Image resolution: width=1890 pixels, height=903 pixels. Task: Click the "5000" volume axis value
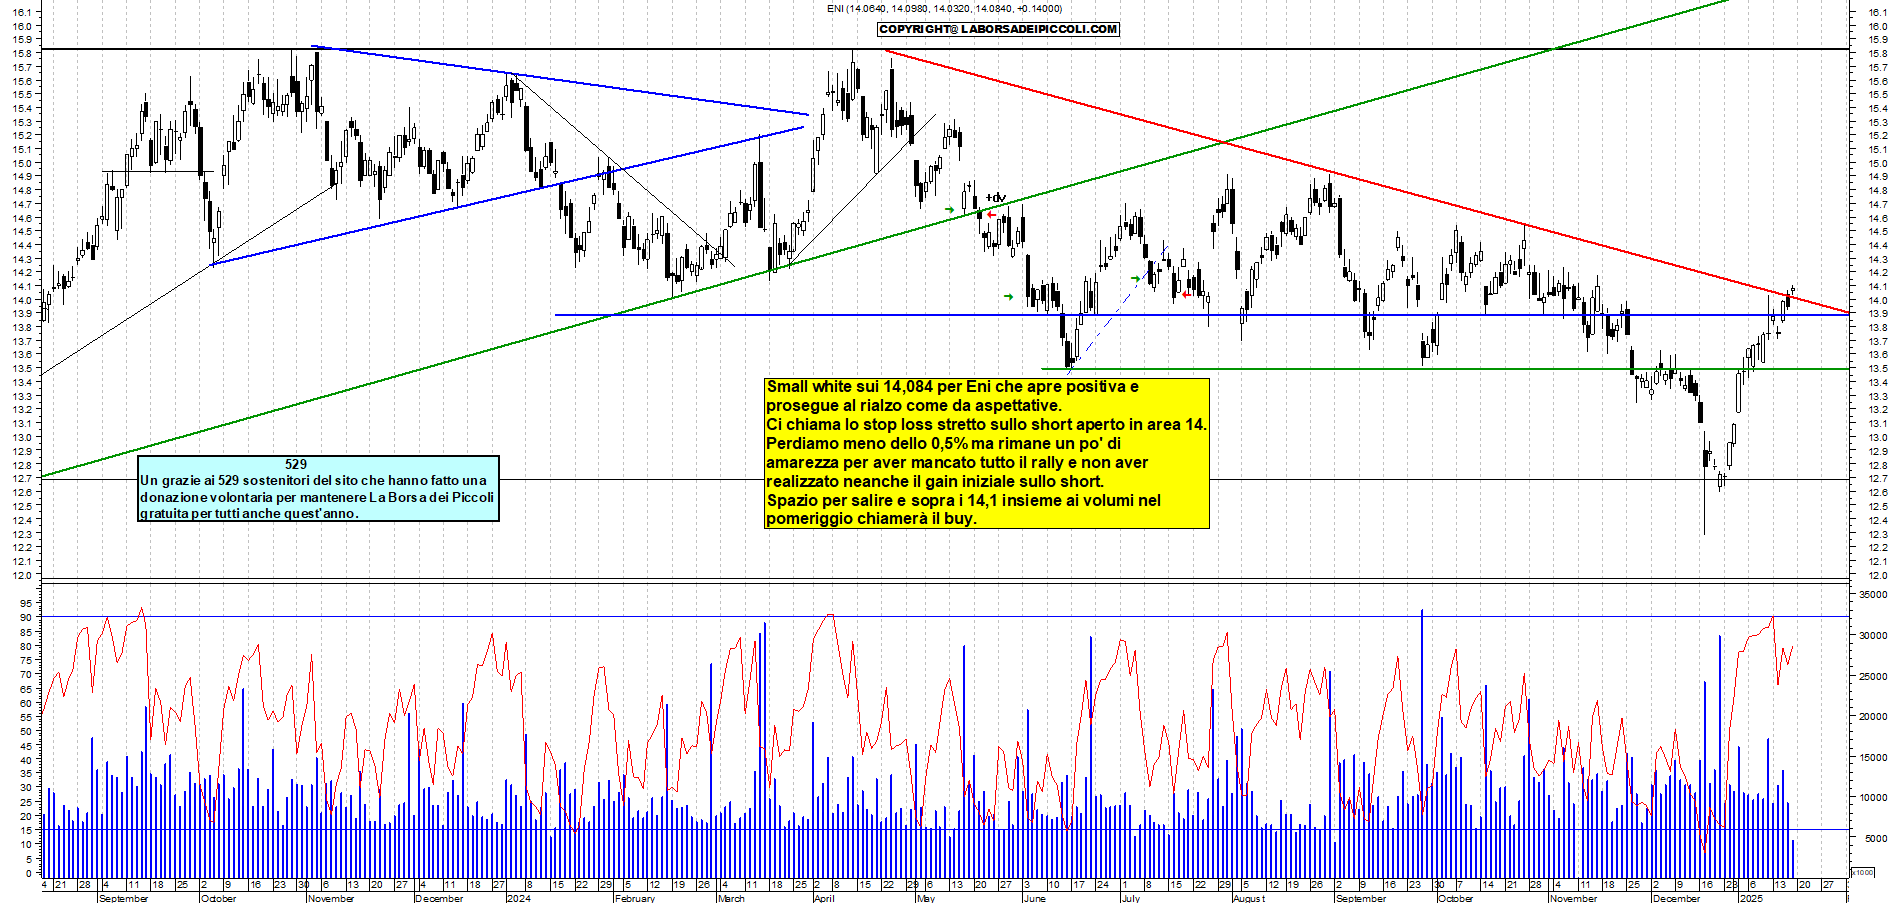click(x=1876, y=838)
